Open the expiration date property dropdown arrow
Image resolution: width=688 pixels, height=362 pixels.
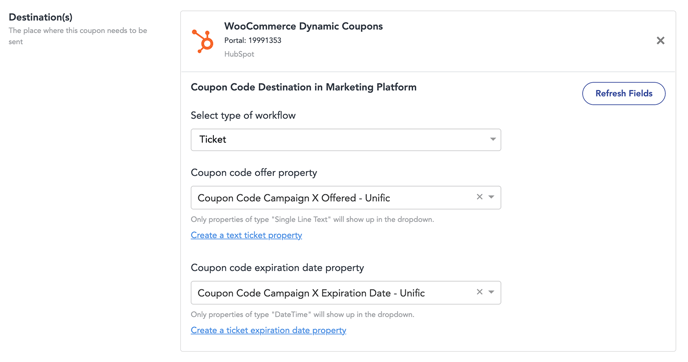491,292
